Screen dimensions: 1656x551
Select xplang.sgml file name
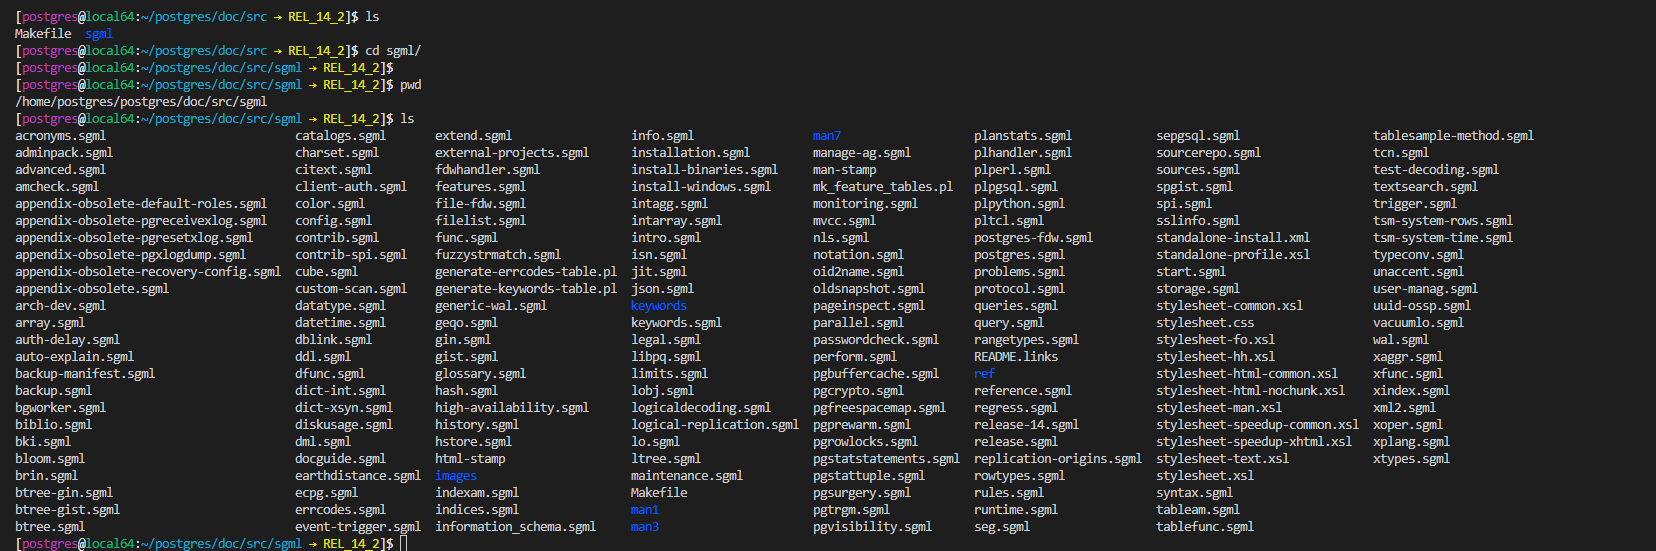click(x=1411, y=442)
